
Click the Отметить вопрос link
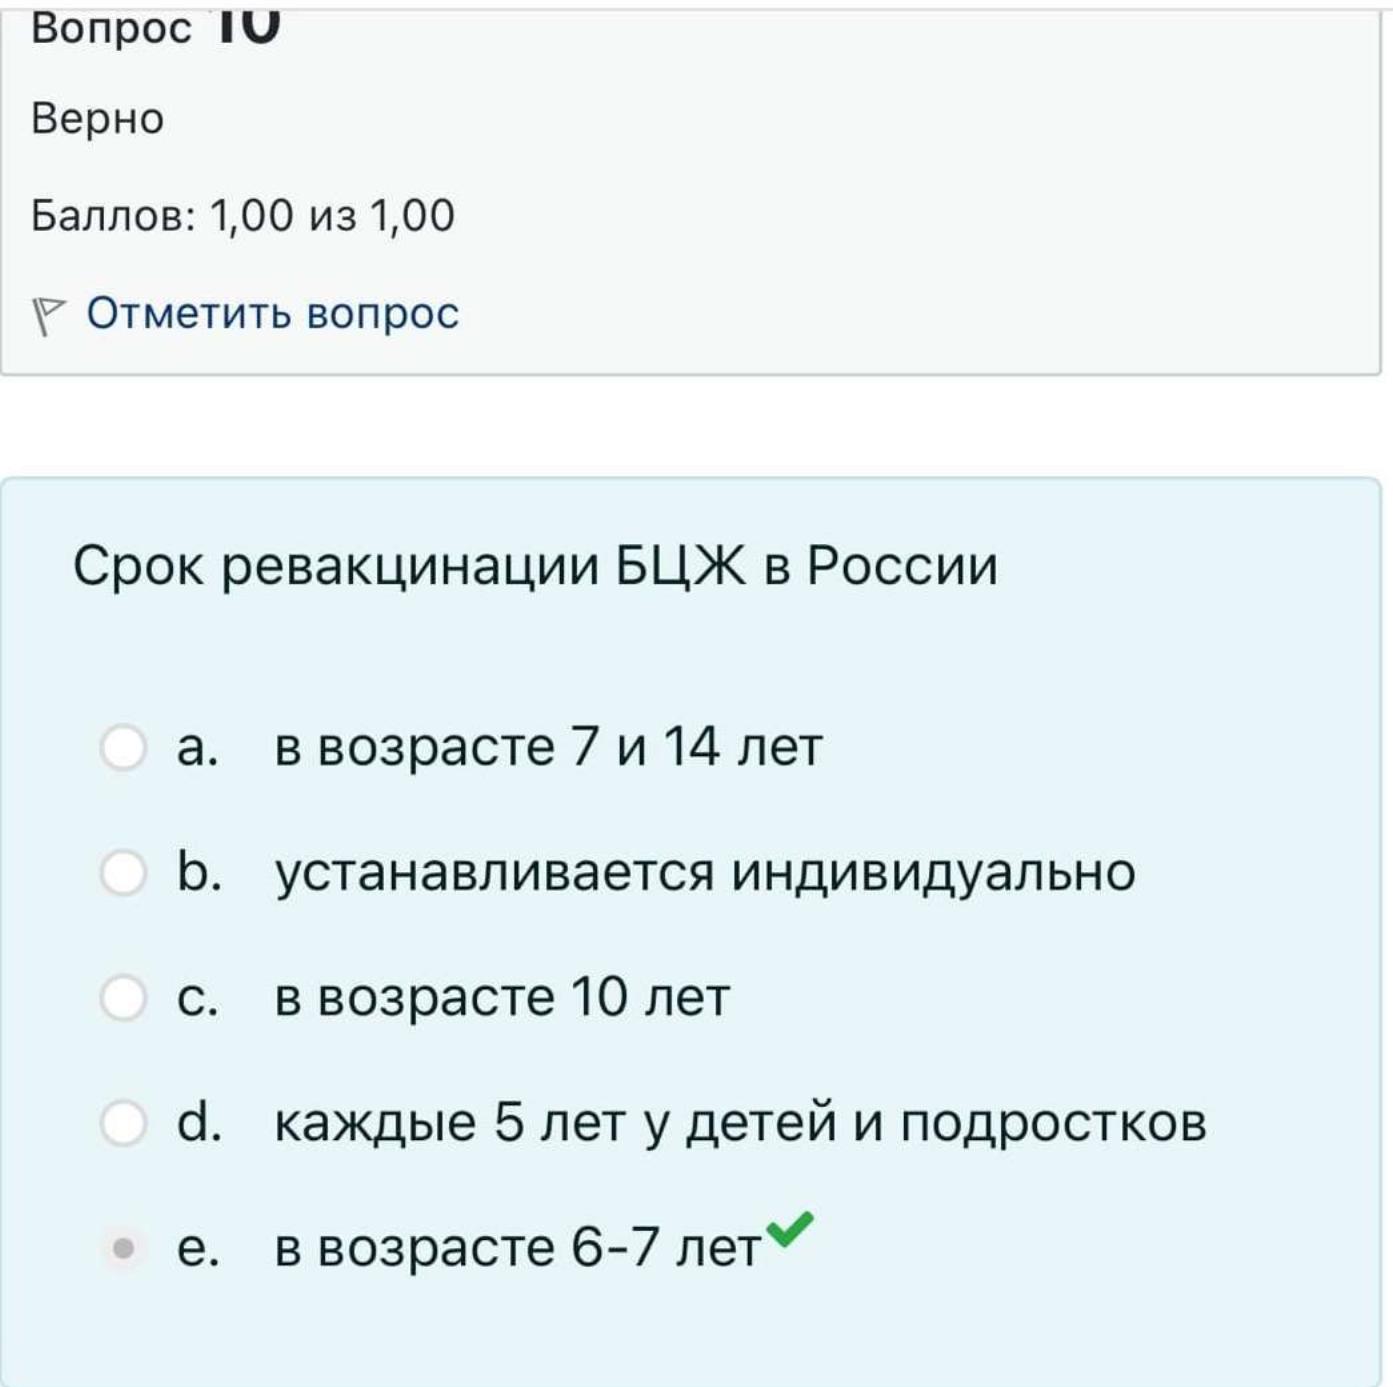coord(272,314)
